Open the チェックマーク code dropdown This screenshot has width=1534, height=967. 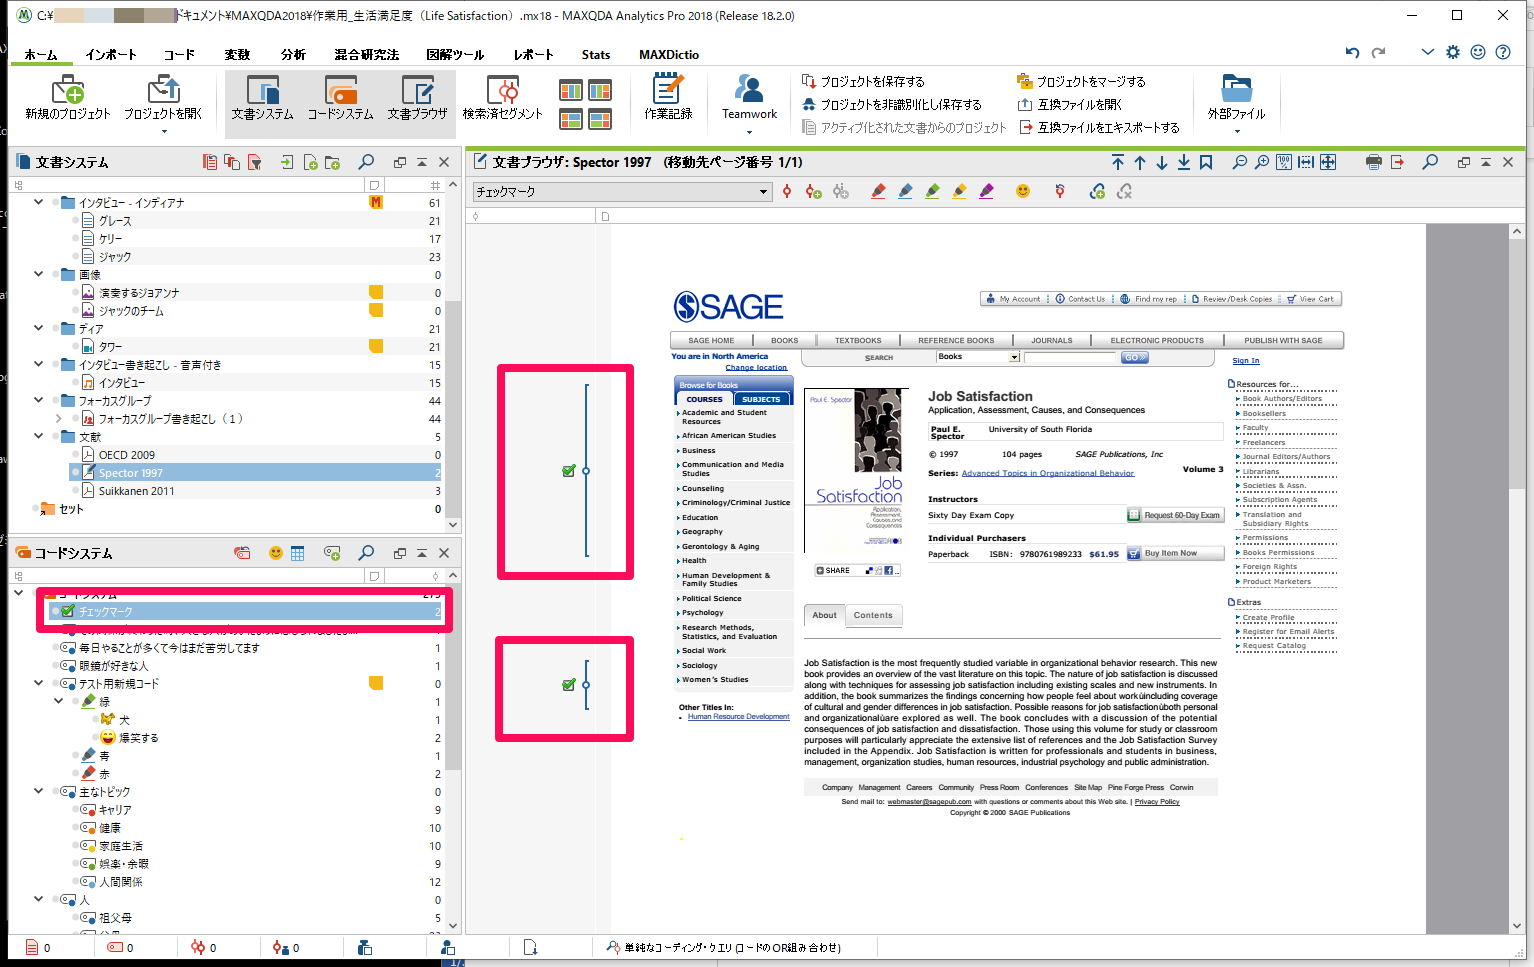point(763,192)
